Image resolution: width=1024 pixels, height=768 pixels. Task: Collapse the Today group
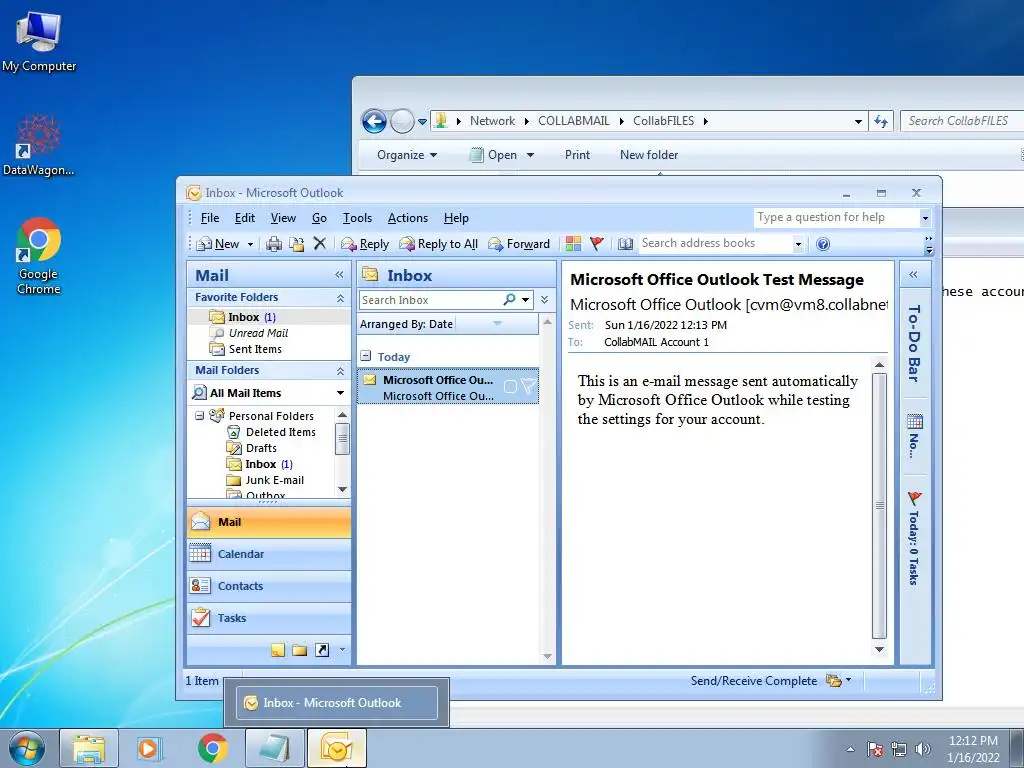tap(366, 356)
